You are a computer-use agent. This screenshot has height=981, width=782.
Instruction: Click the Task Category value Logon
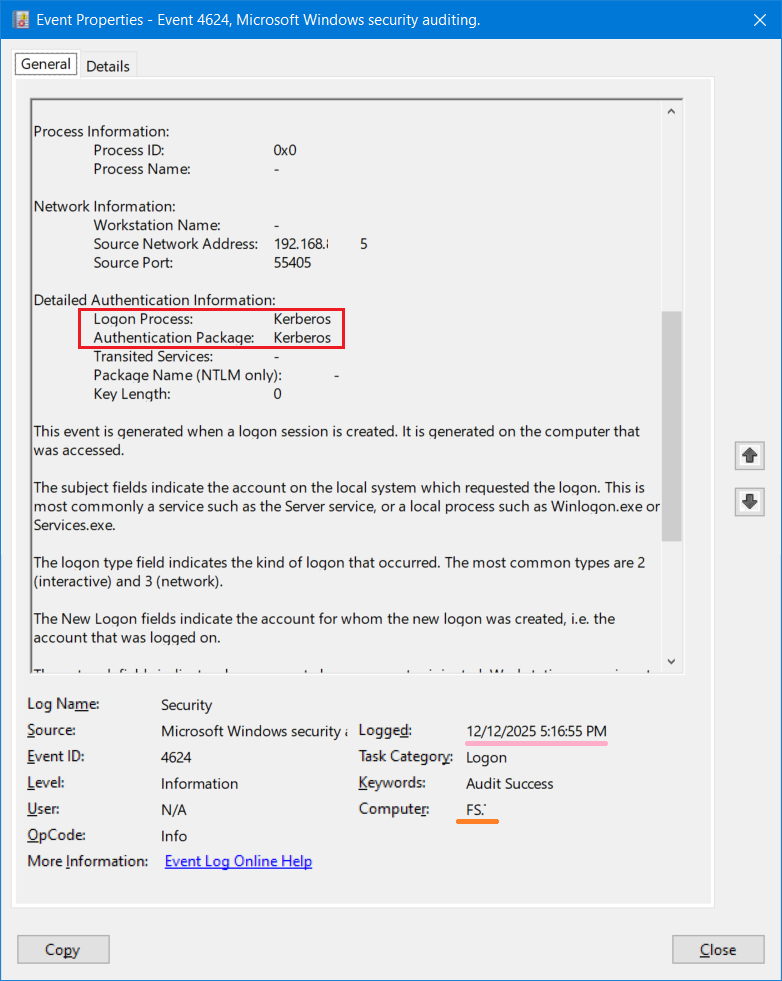(486, 758)
